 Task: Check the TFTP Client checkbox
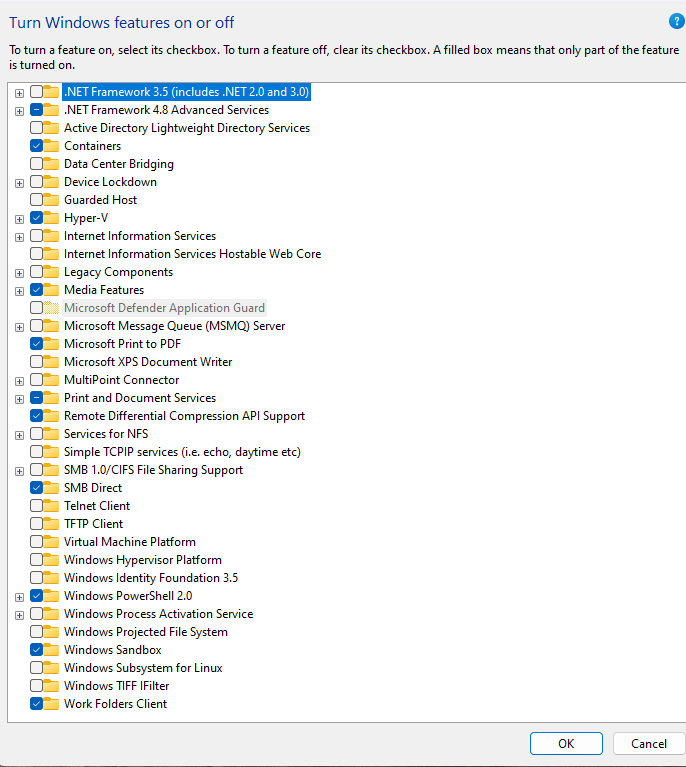(36, 524)
